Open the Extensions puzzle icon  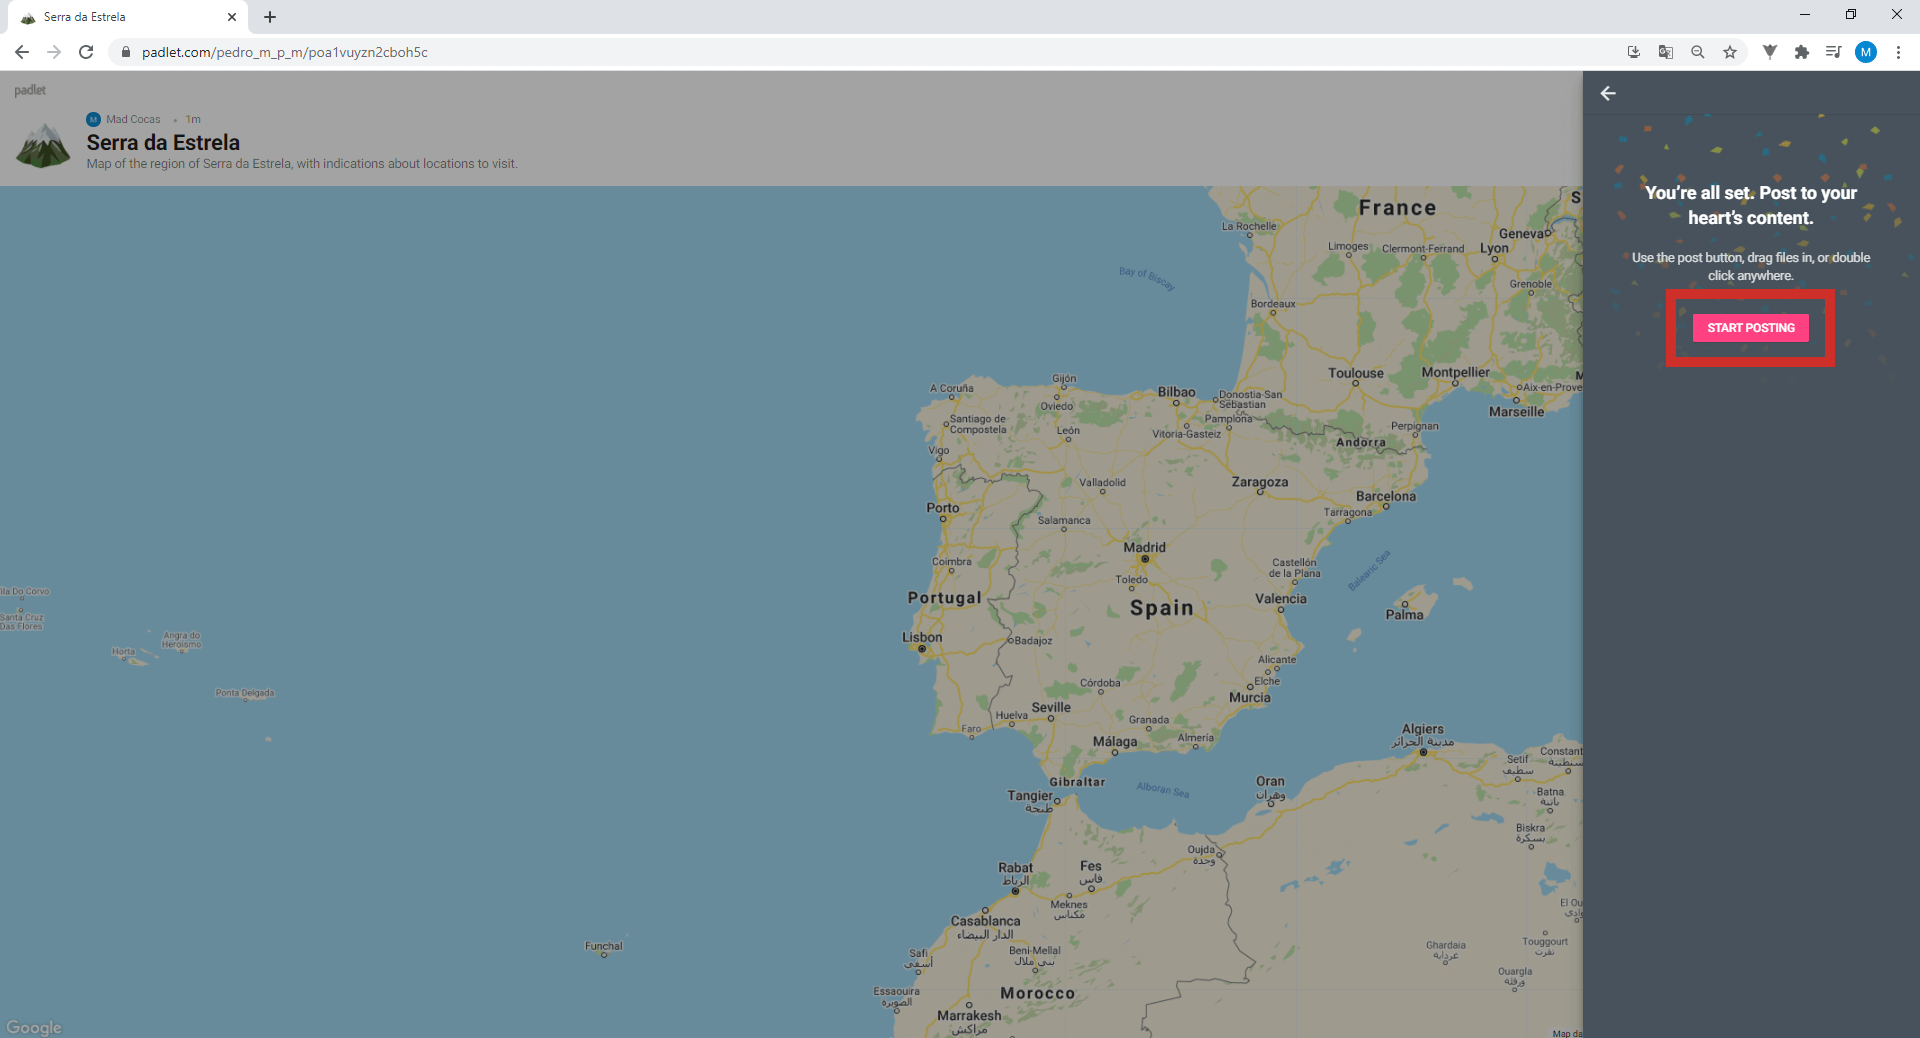[1802, 52]
